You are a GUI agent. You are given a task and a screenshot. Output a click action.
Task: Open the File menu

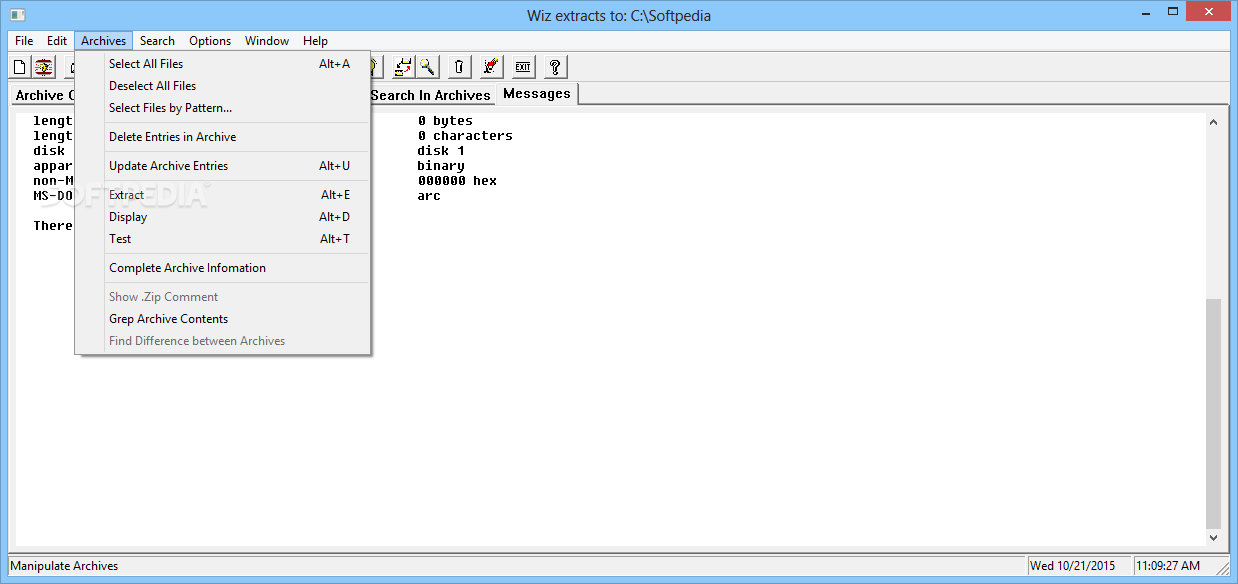(x=24, y=41)
